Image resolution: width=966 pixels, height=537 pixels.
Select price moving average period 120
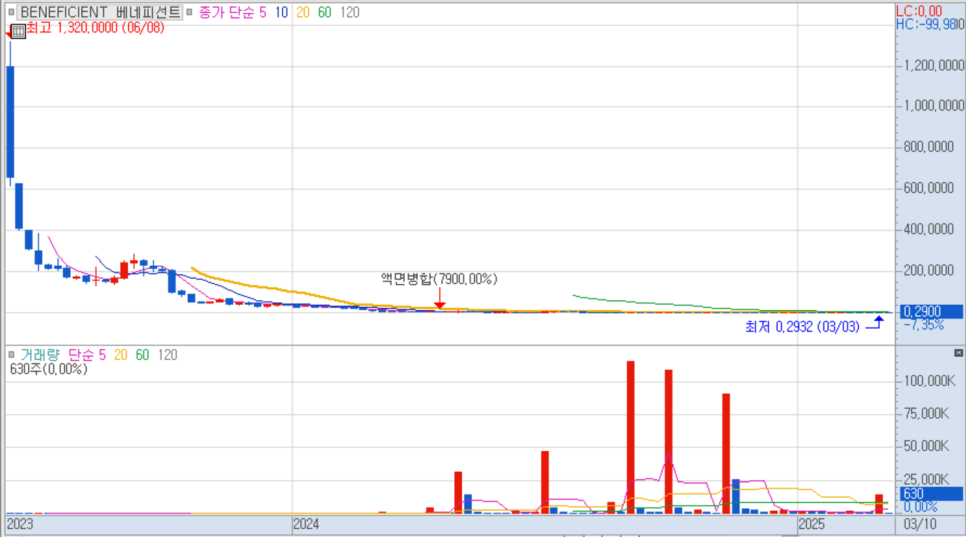click(349, 12)
